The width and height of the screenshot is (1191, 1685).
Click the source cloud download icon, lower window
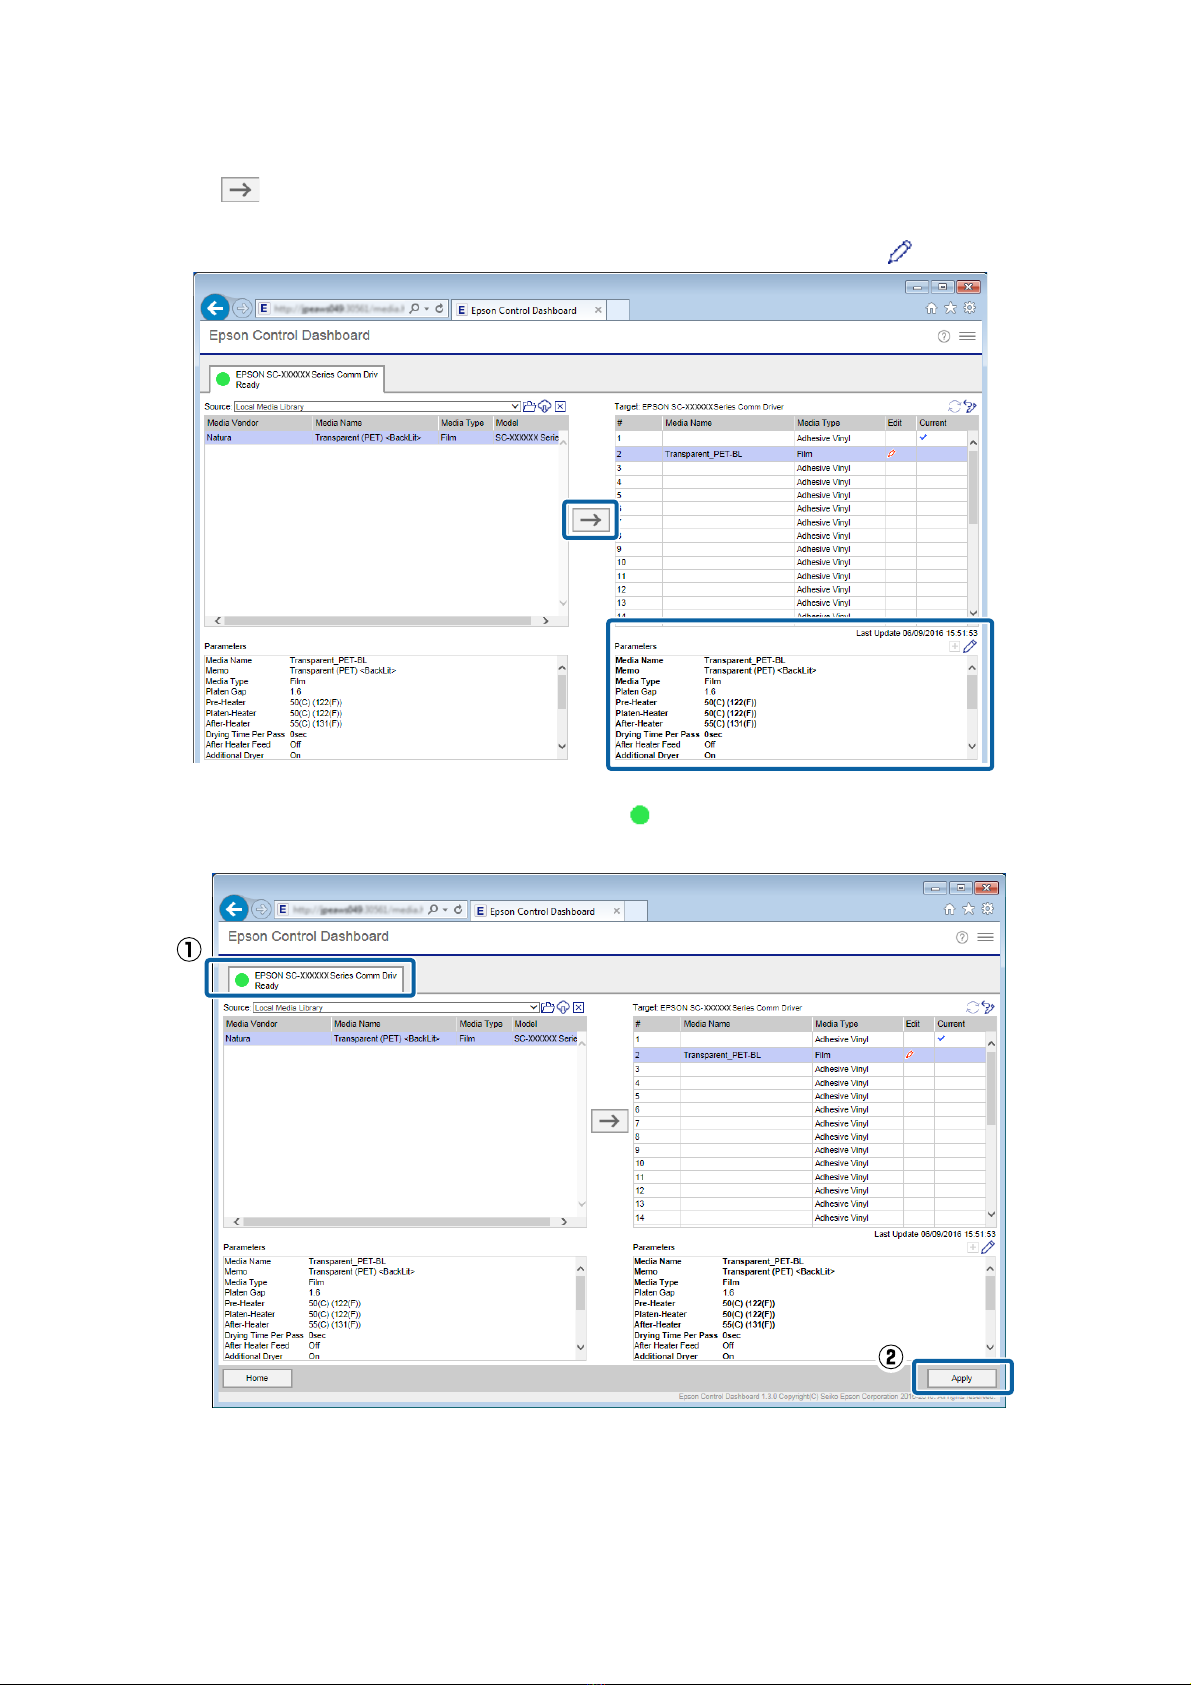(x=563, y=1007)
